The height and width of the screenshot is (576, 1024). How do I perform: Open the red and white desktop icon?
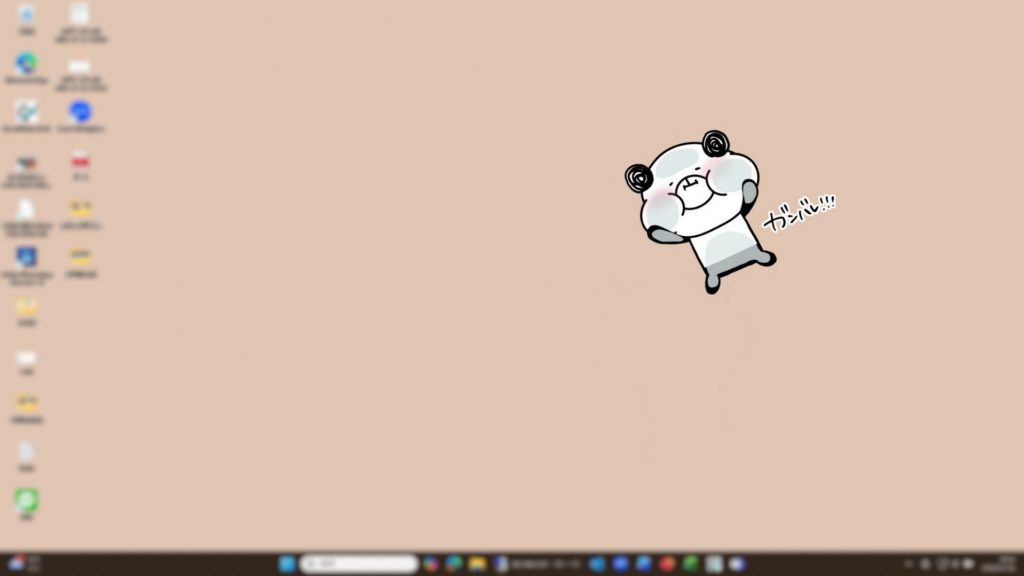tap(80, 160)
